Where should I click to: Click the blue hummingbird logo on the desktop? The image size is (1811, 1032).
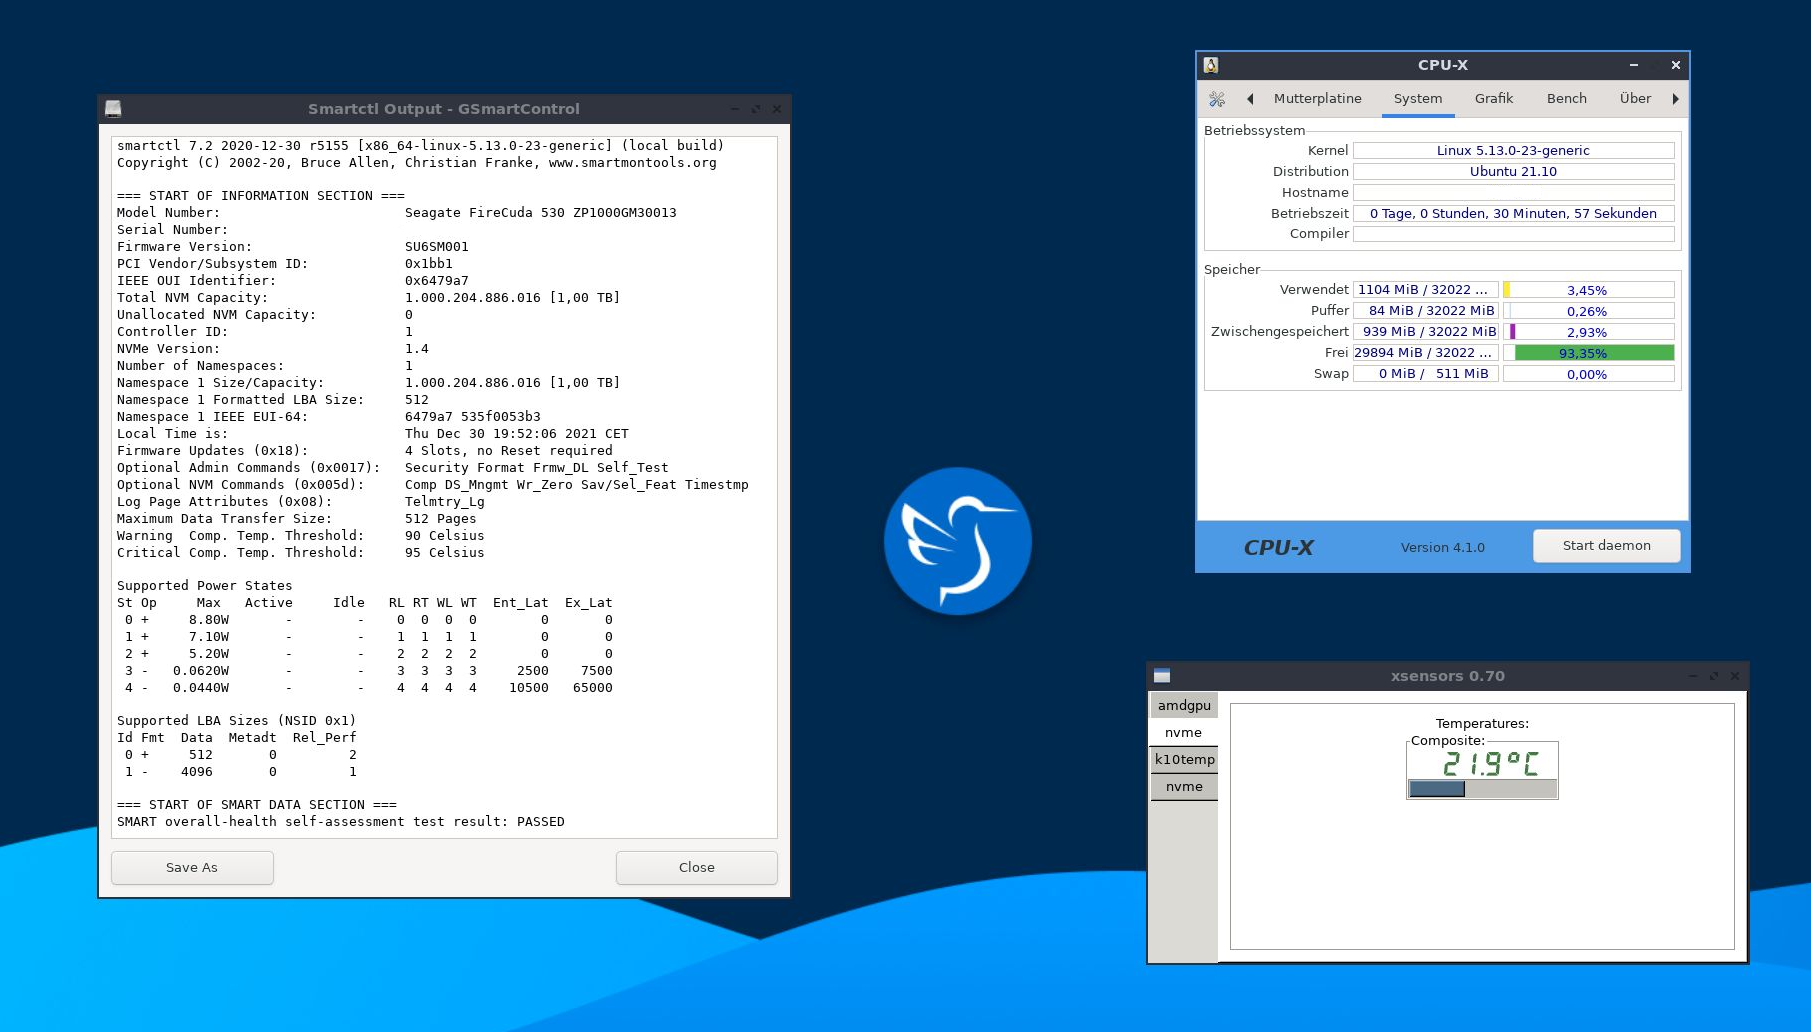click(958, 540)
